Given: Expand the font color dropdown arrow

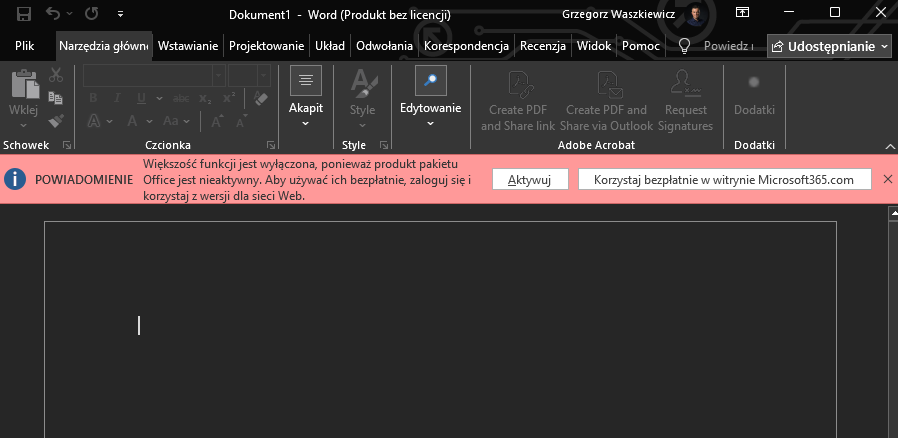Looking at the screenshot, I should 149,121.
